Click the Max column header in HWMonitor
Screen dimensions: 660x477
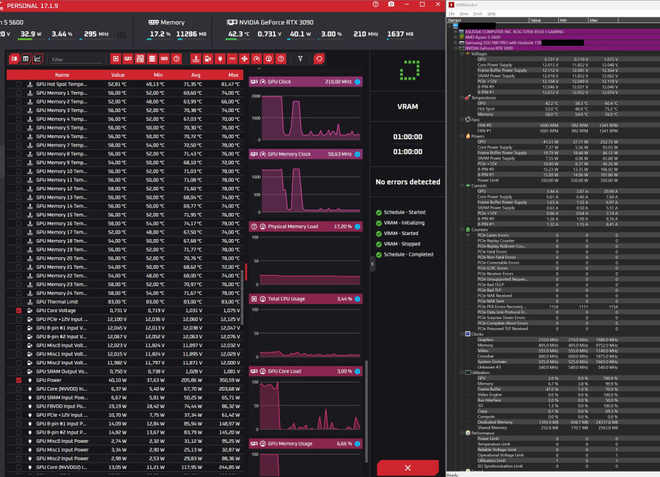603,20
